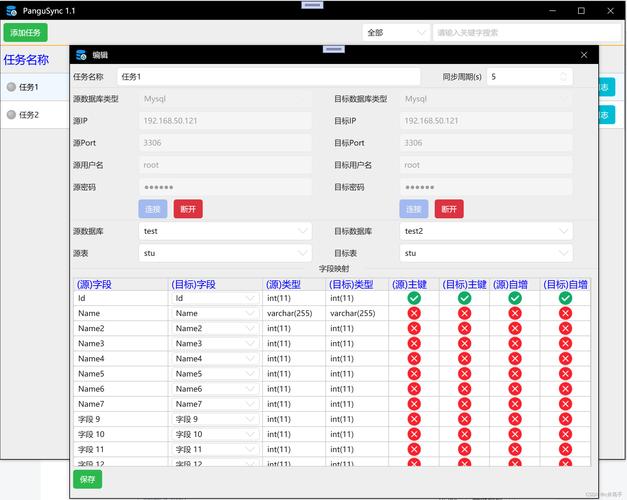627x500 pixels.
Task: Open the 源数据库 dropdown showing test
Action: 225,231
